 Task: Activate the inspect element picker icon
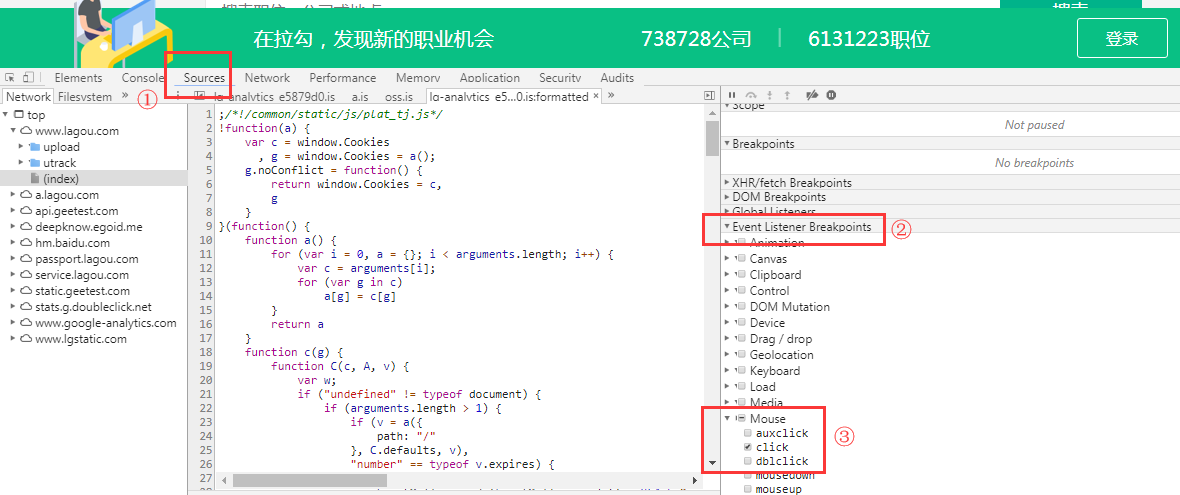pos(11,77)
